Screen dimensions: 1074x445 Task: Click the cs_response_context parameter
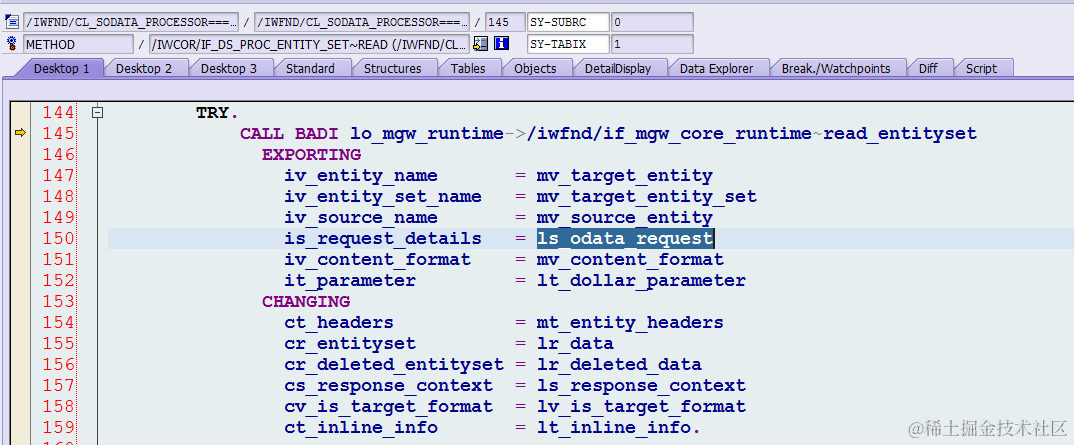tap(388, 385)
